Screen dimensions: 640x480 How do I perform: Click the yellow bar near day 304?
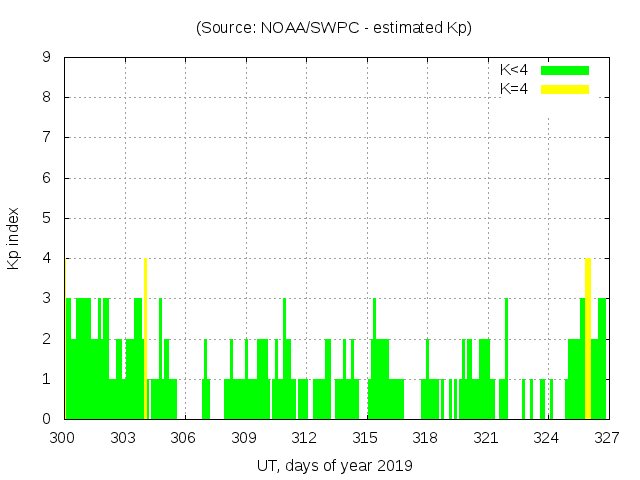146,338
